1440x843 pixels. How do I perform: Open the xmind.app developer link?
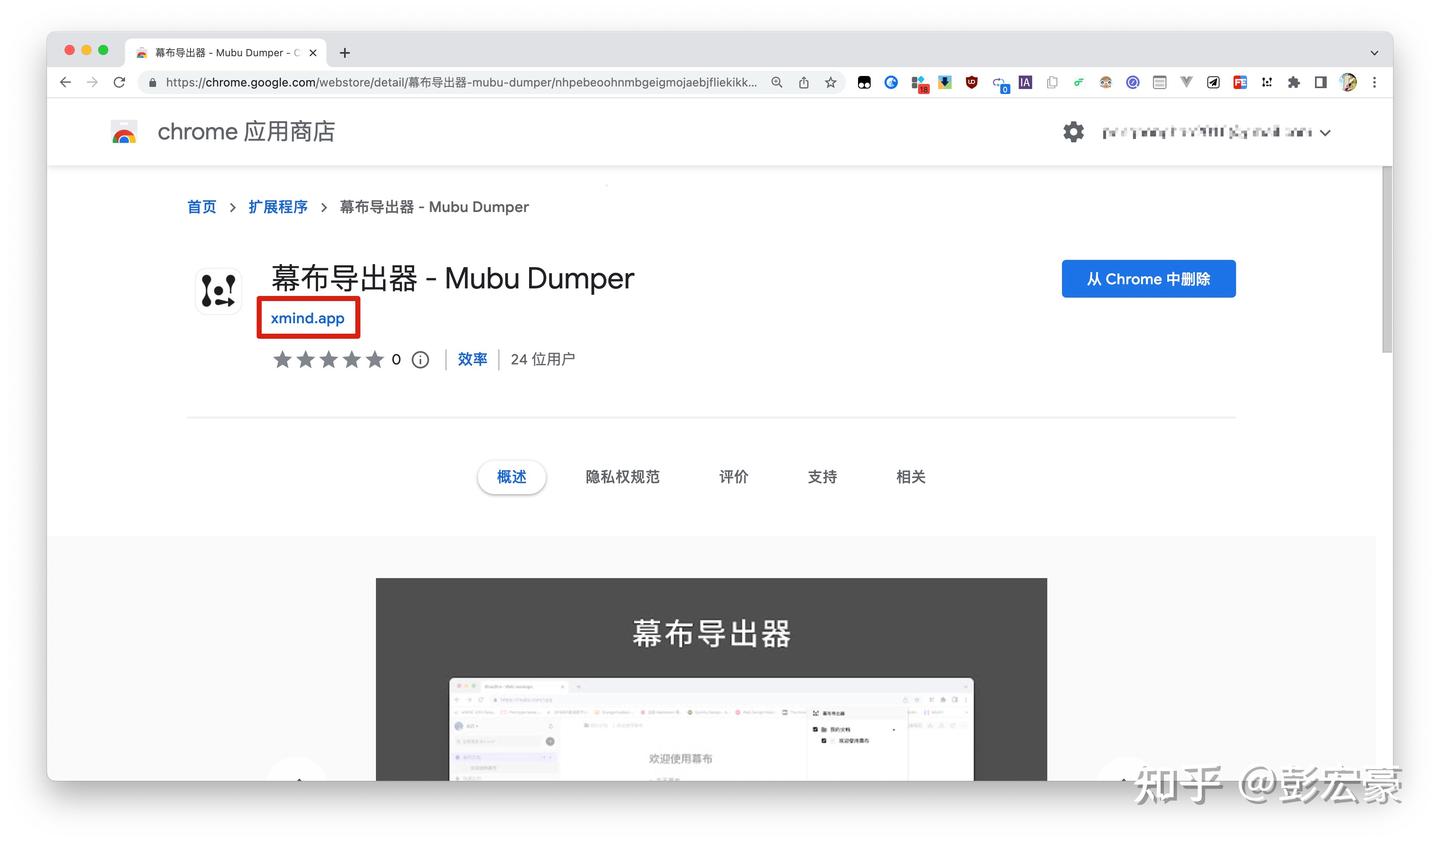pyautogui.click(x=308, y=318)
